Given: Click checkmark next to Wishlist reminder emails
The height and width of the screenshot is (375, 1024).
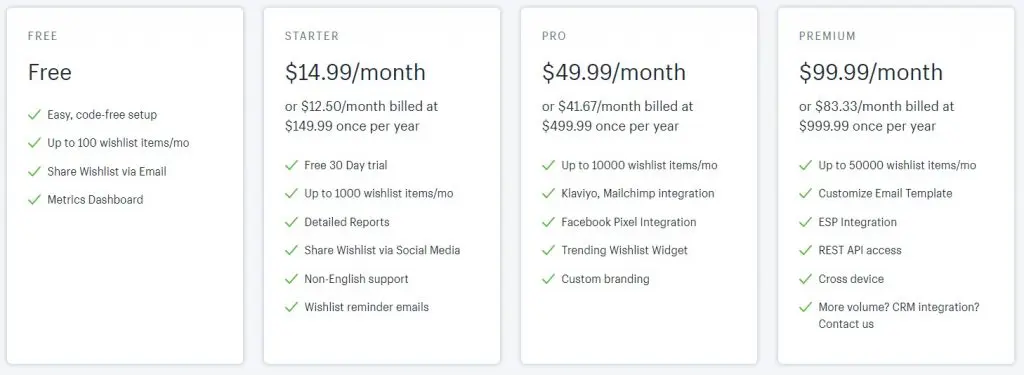Looking at the screenshot, I should pos(291,307).
